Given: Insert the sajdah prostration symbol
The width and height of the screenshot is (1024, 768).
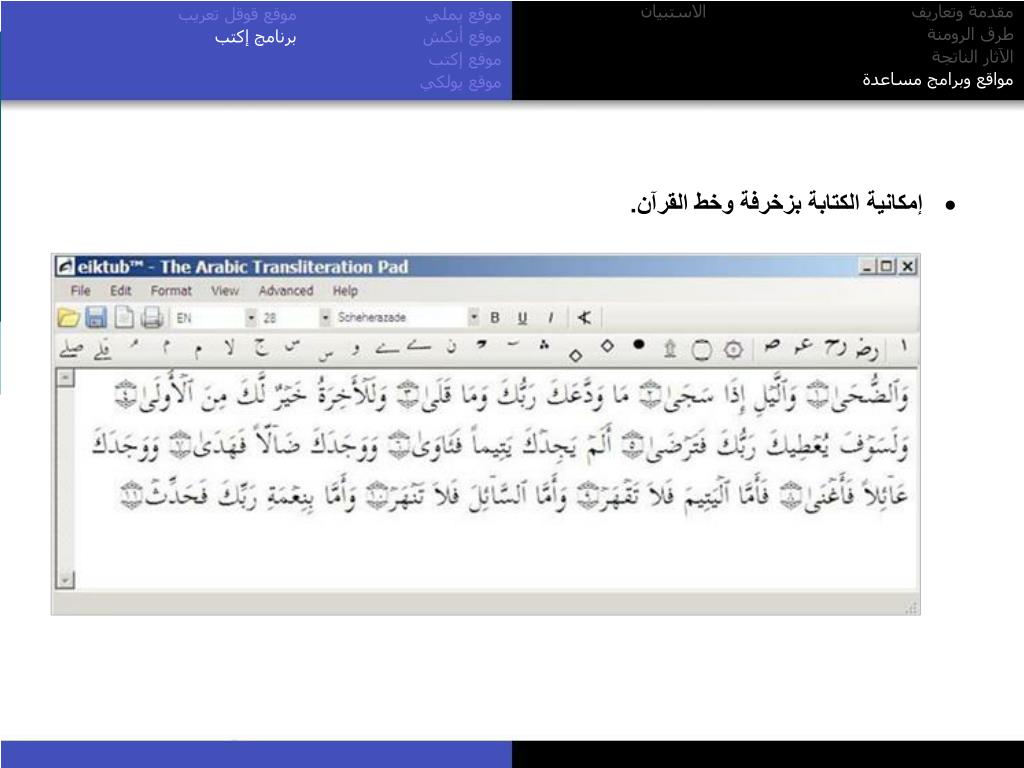Looking at the screenshot, I should [x=669, y=349].
